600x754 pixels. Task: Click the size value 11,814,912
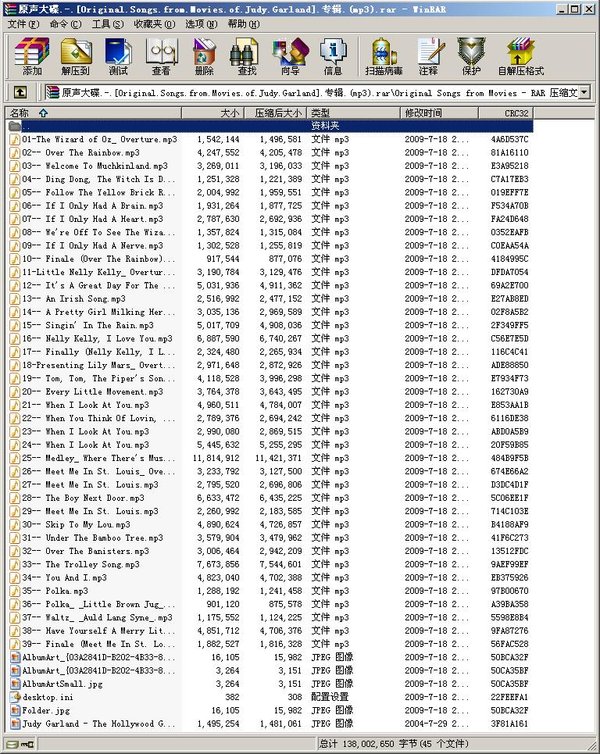[x=216, y=458]
